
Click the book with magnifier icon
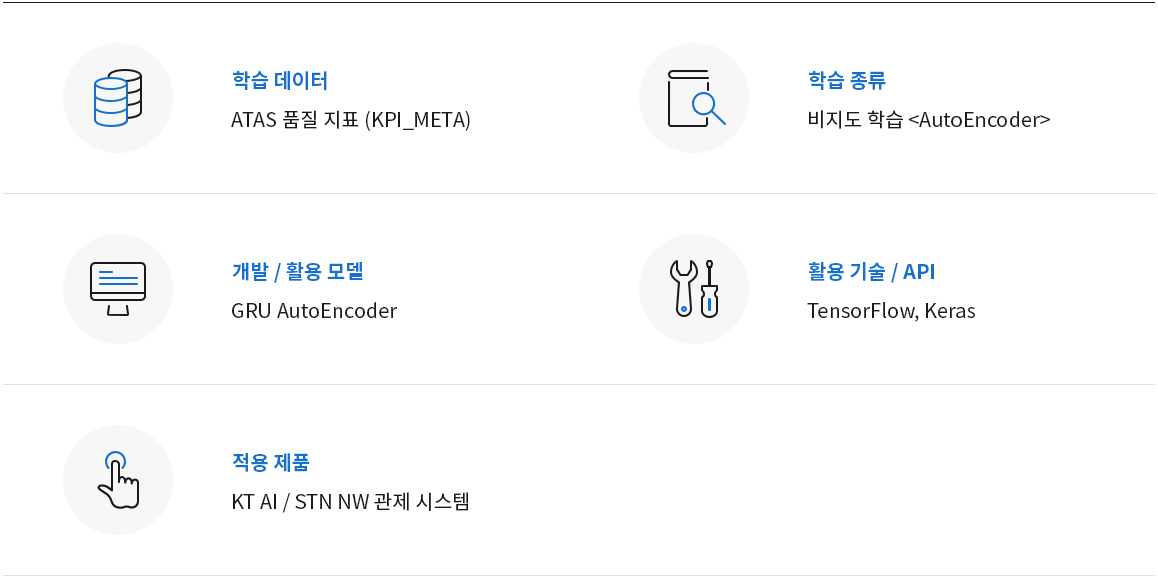[x=696, y=98]
